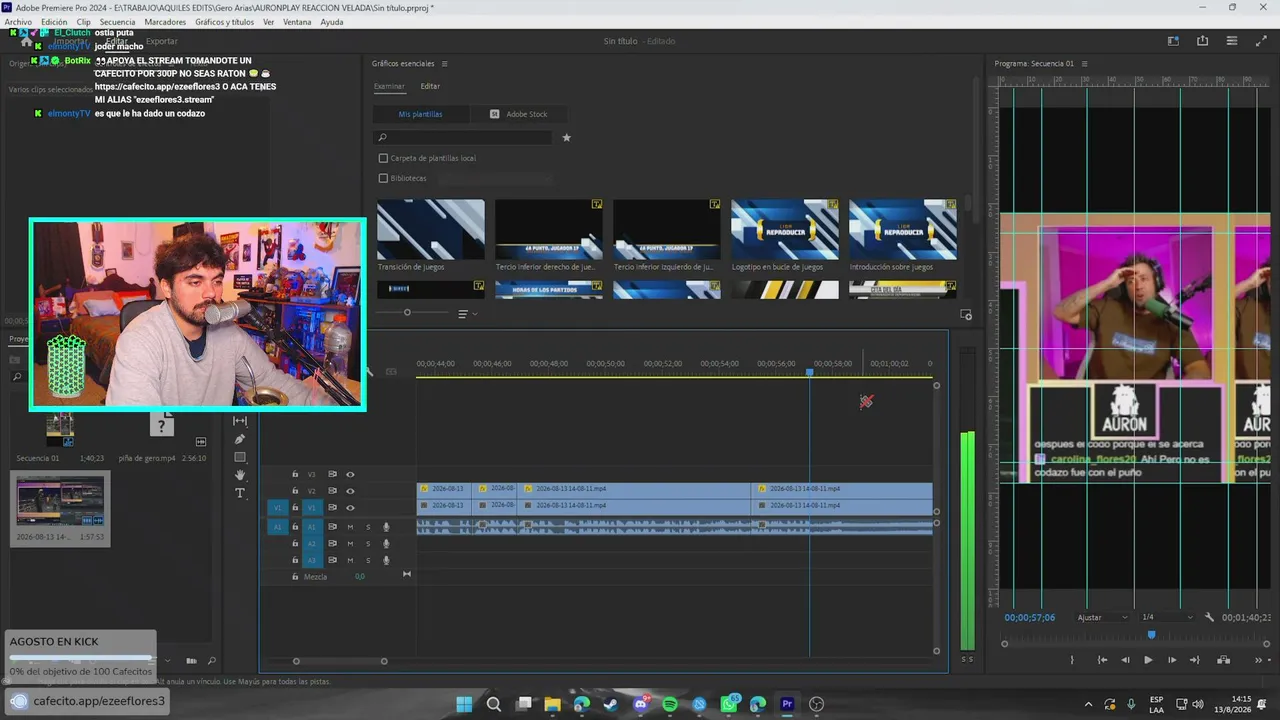Open Discord from the taskbar
1280x720 pixels.
[641, 704]
